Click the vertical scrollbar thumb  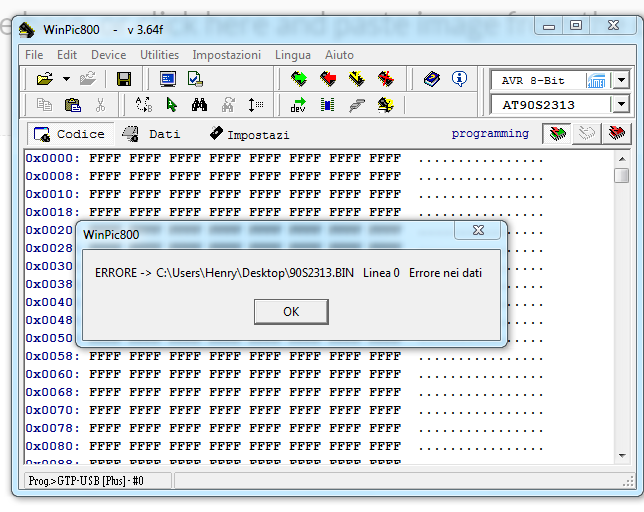point(622,176)
